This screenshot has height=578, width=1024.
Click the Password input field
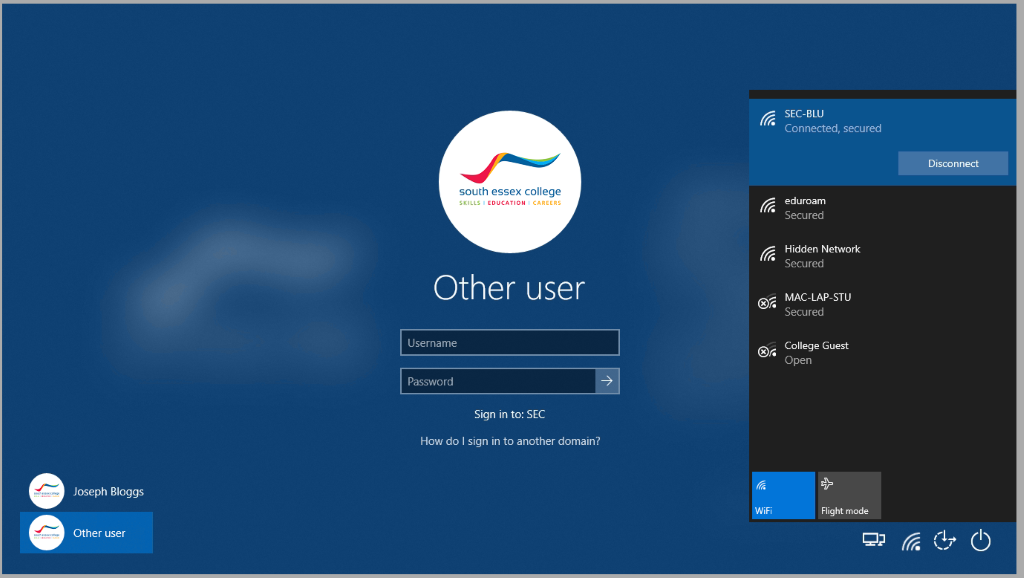498,381
